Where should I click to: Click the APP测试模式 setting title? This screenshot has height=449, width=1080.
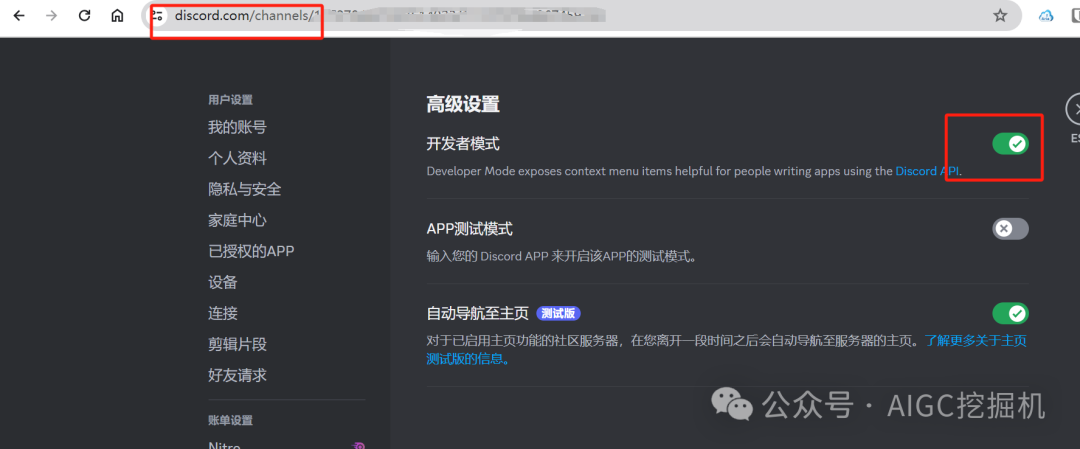[x=470, y=229]
